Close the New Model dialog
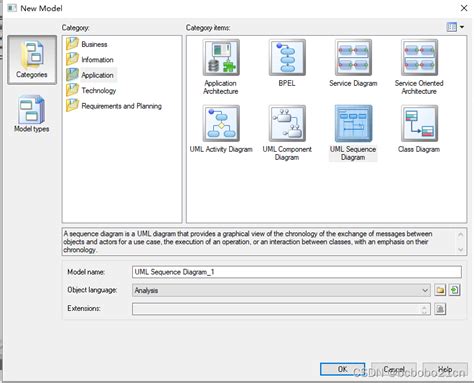This screenshot has width=474, height=383. click(464, 8)
